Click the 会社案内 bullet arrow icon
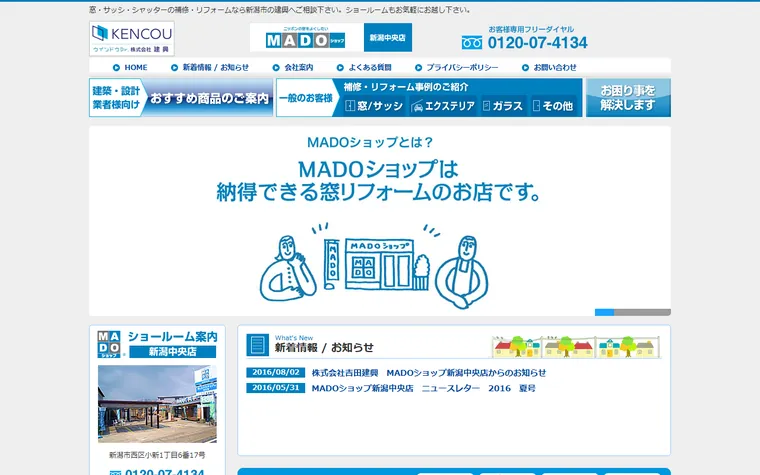Image resolution: width=760 pixels, height=475 pixels. [276, 68]
